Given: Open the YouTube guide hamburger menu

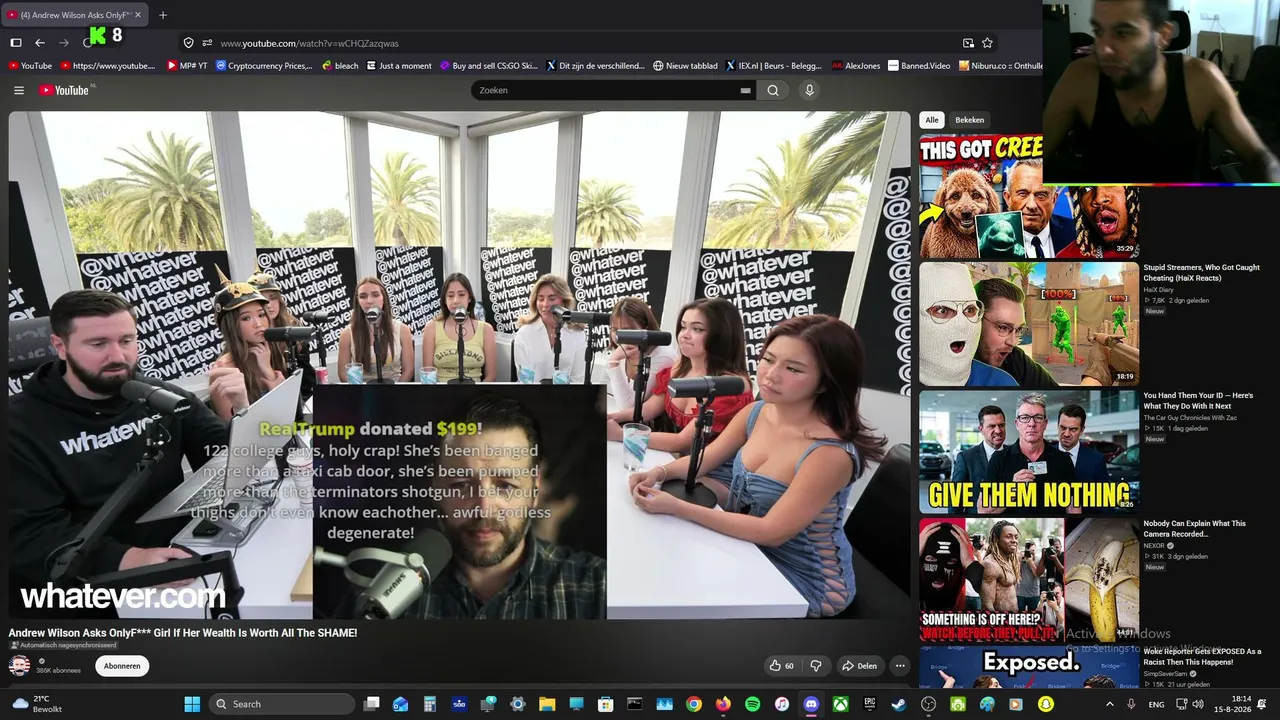Looking at the screenshot, I should (19, 90).
